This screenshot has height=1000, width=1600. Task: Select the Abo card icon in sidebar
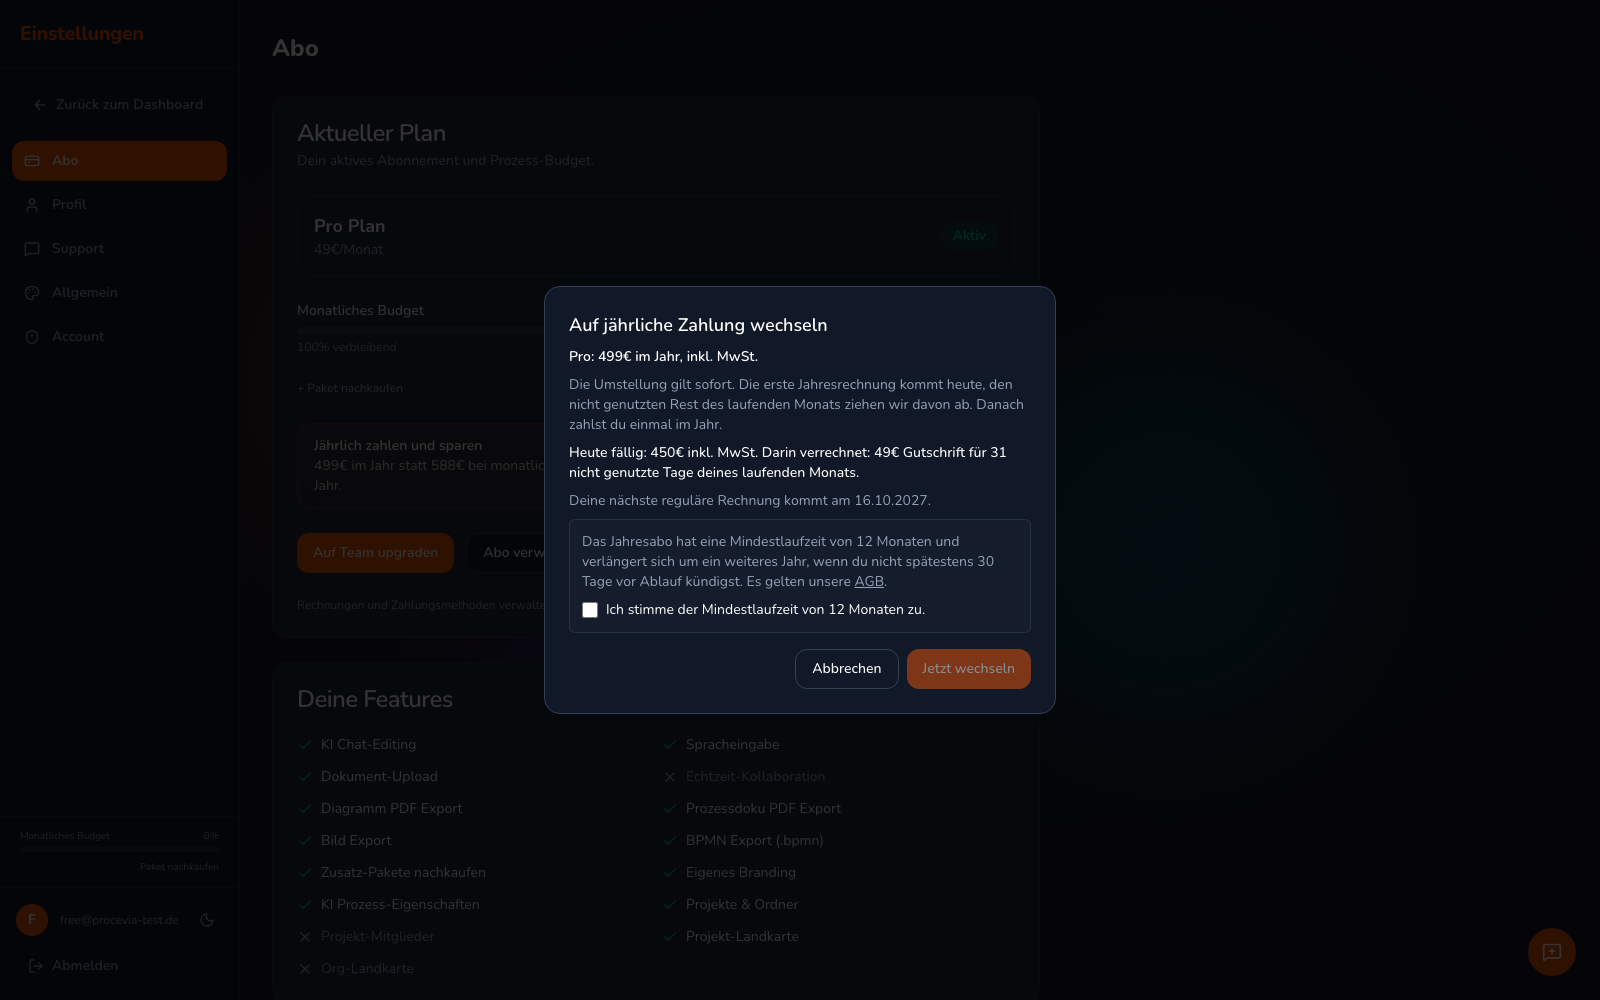pos(32,161)
